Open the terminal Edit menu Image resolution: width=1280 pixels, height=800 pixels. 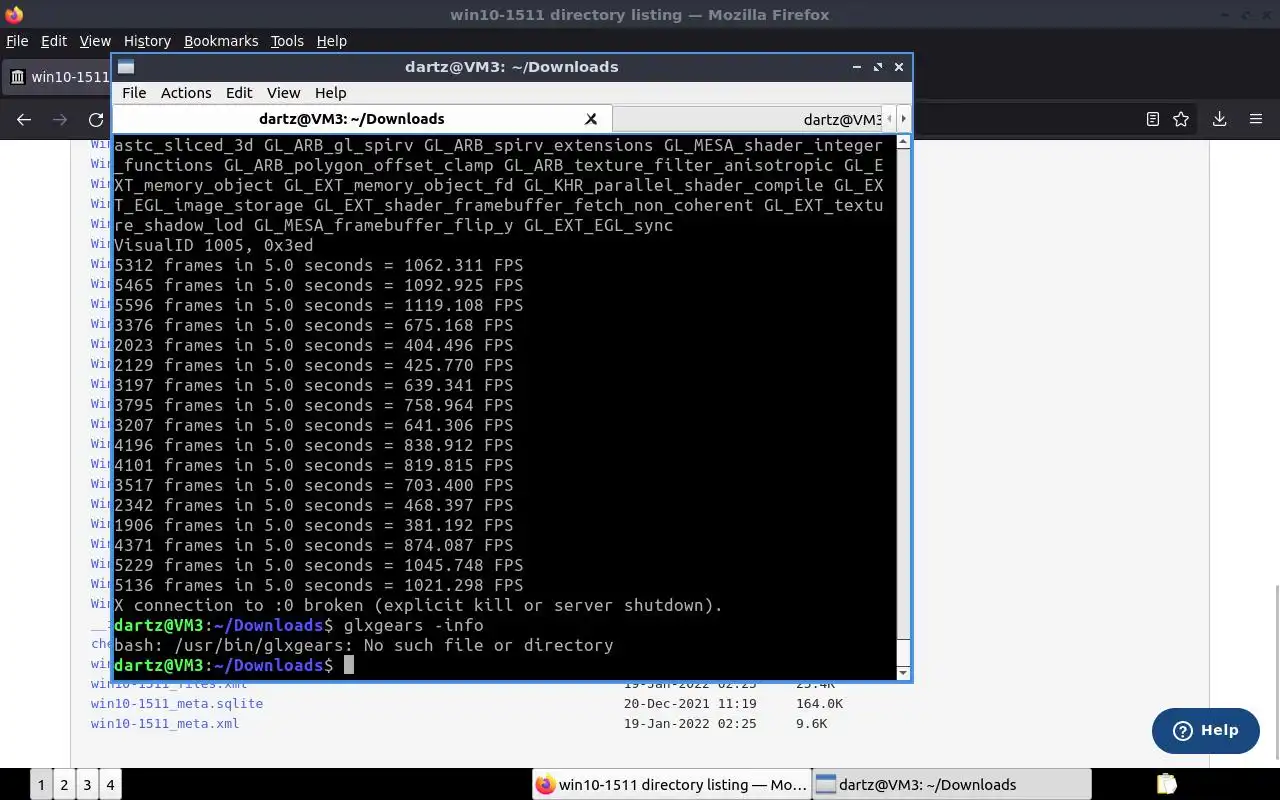pos(239,92)
